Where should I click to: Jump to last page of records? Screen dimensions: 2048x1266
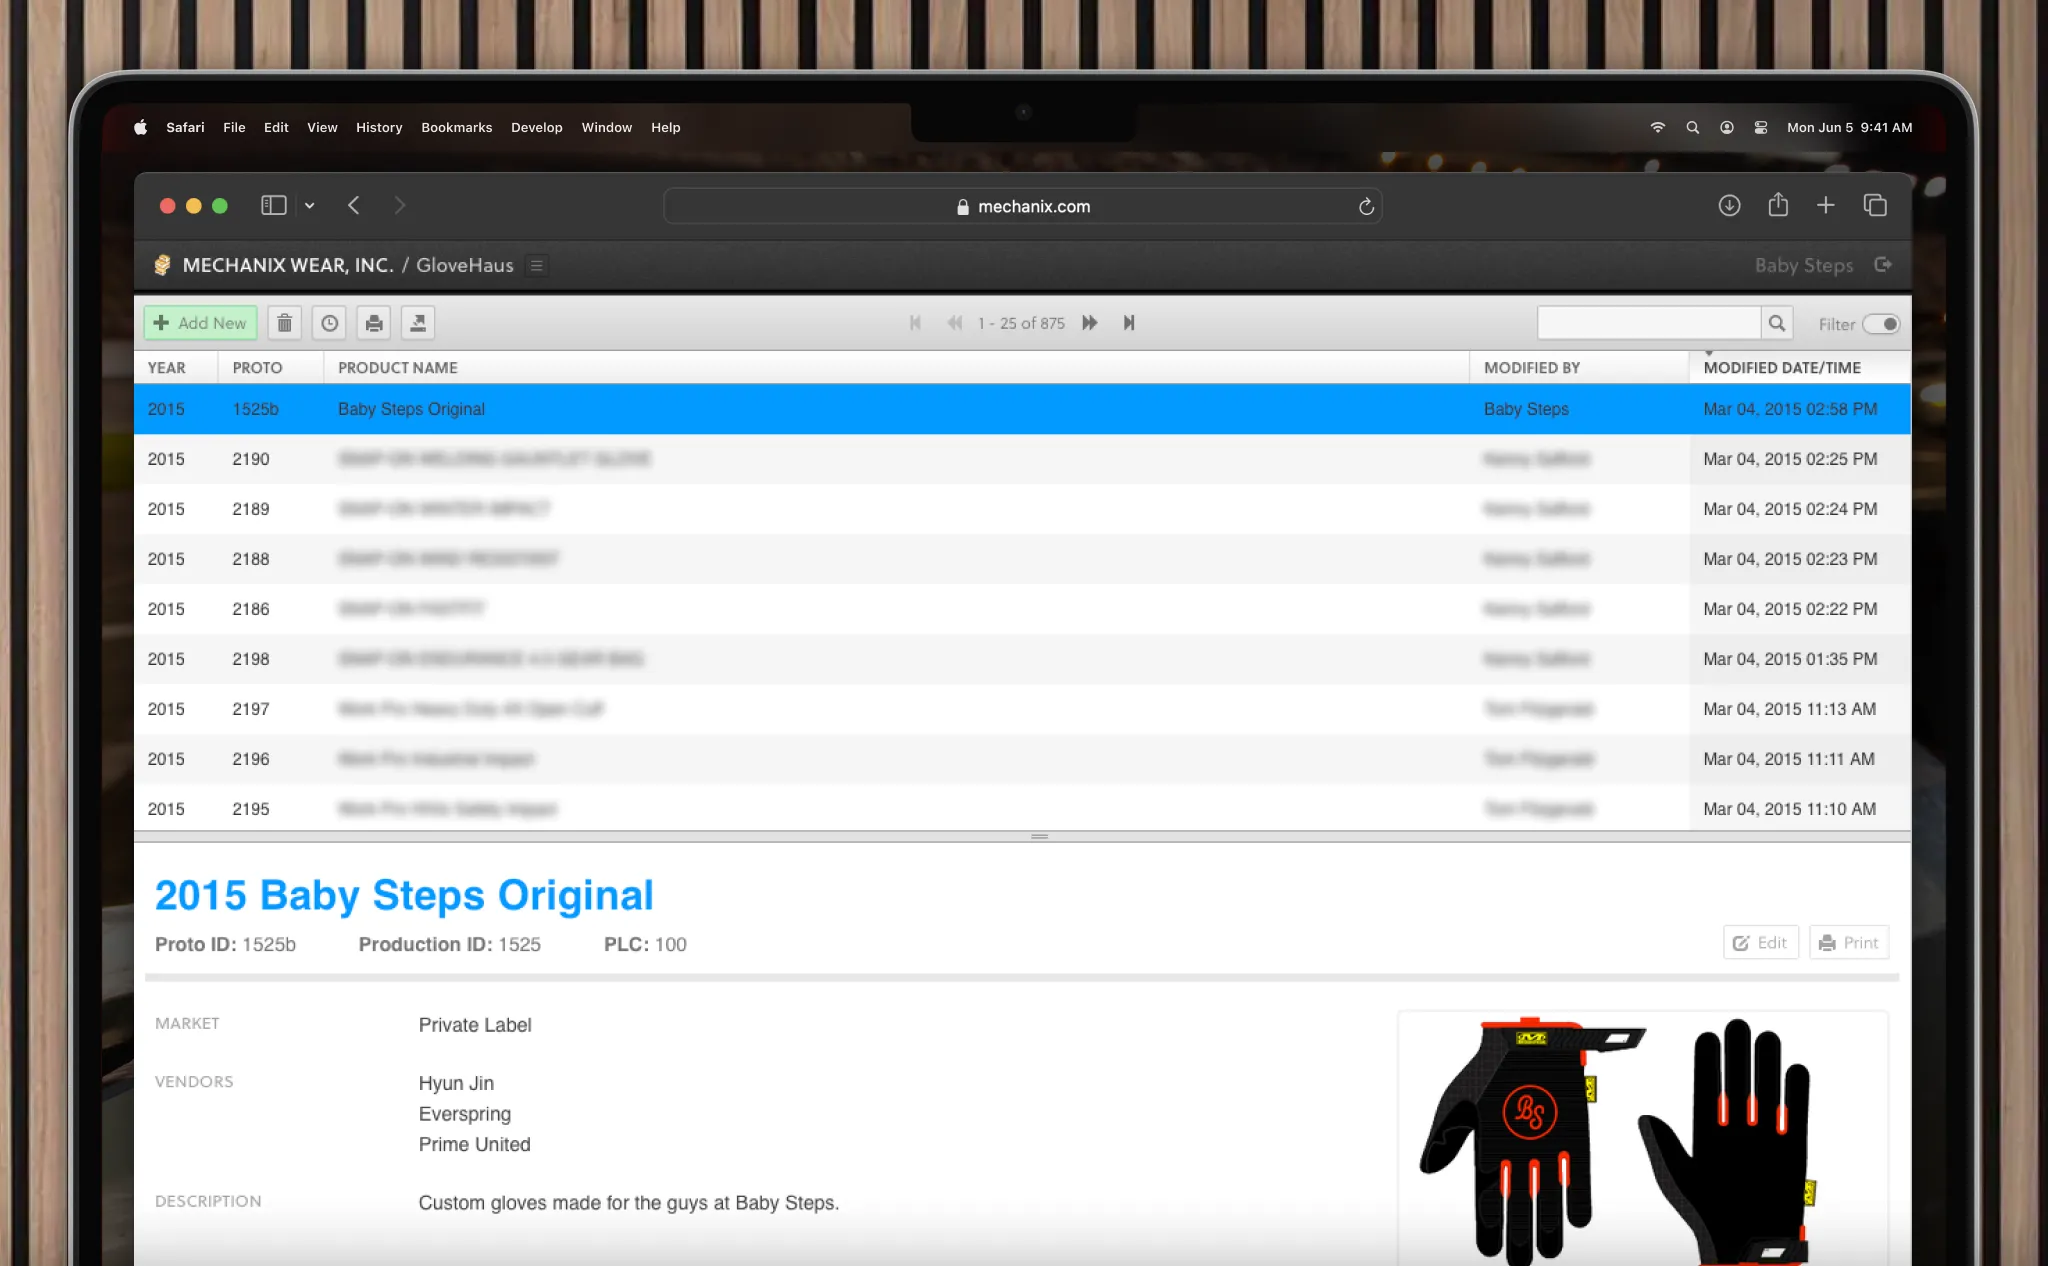tap(1129, 323)
